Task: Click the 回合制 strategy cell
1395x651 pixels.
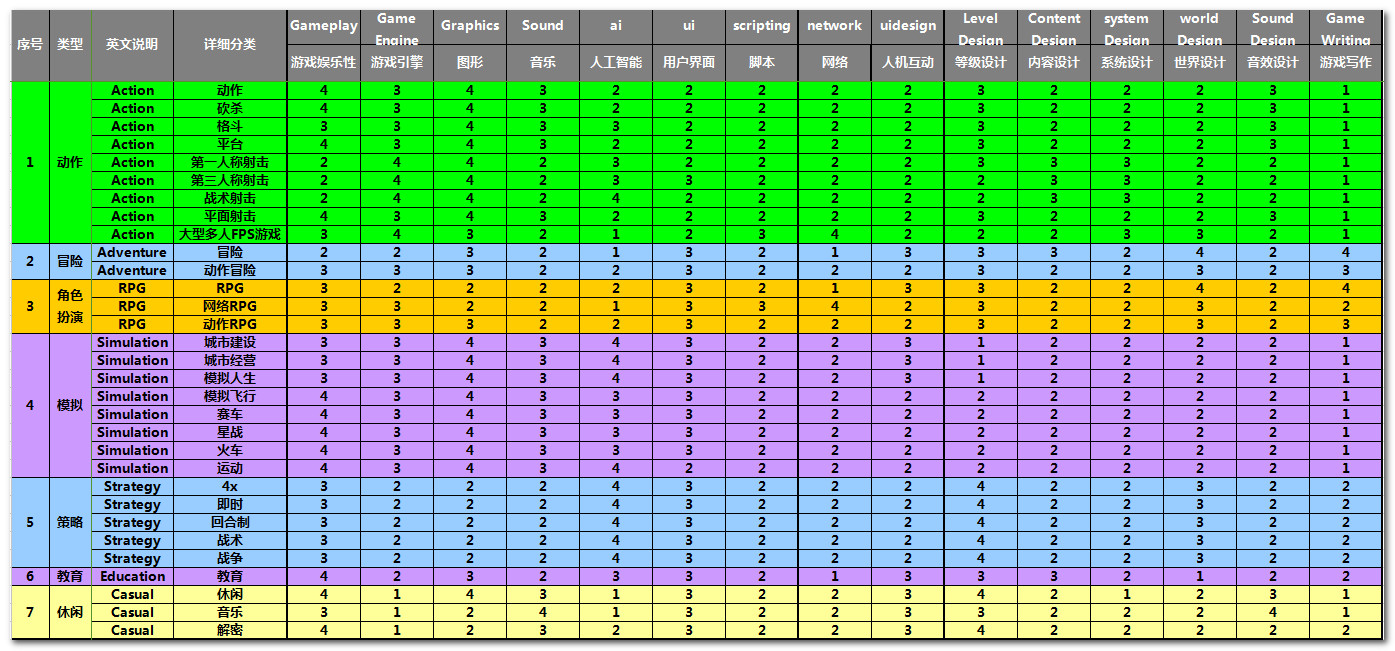Action: coord(230,522)
